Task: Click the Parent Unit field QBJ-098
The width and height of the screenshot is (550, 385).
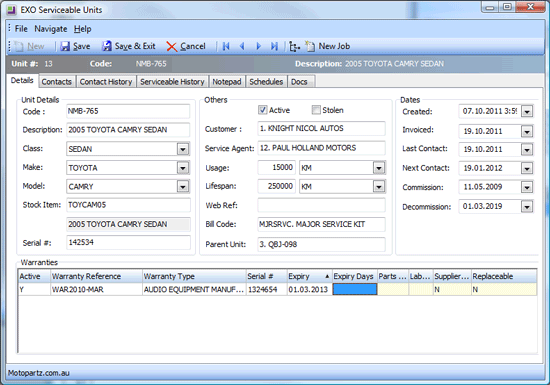Action: 321,244
